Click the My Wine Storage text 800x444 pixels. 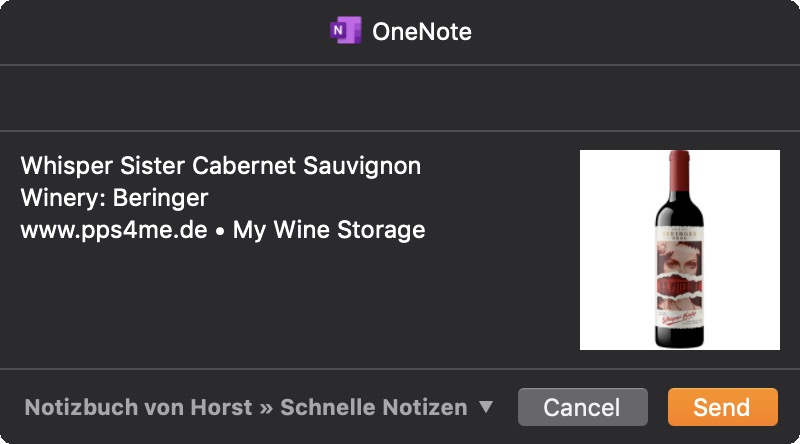click(329, 230)
